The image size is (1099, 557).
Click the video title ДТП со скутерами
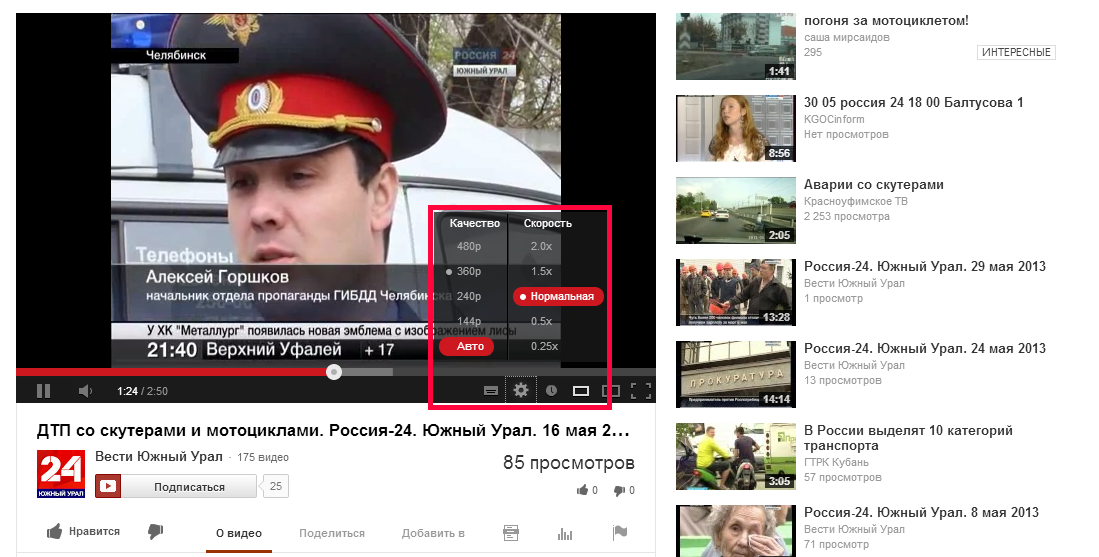tap(333, 430)
